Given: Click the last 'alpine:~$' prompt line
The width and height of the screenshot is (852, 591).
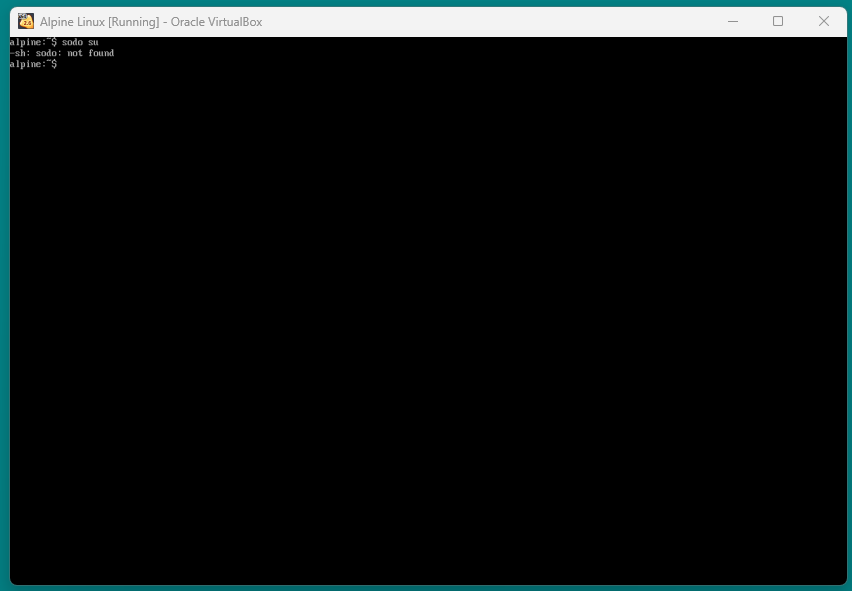Looking at the screenshot, I should (x=34, y=64).
